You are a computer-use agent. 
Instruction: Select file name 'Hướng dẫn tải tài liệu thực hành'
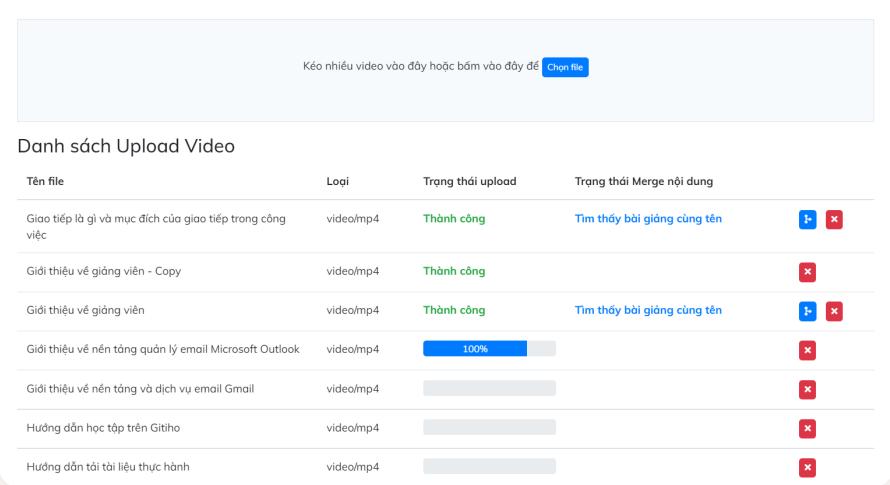[x=108, y=467]
